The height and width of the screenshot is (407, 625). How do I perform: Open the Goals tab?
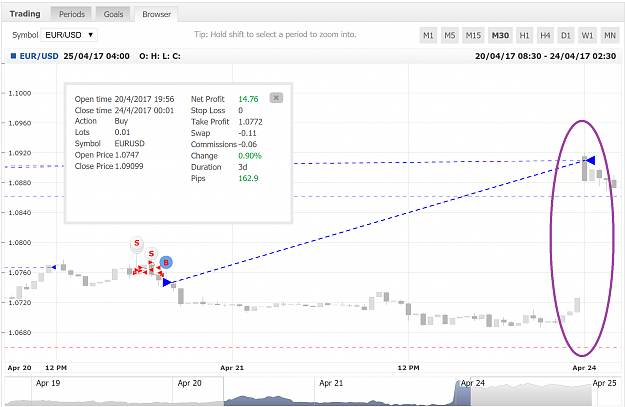(113, 14)
